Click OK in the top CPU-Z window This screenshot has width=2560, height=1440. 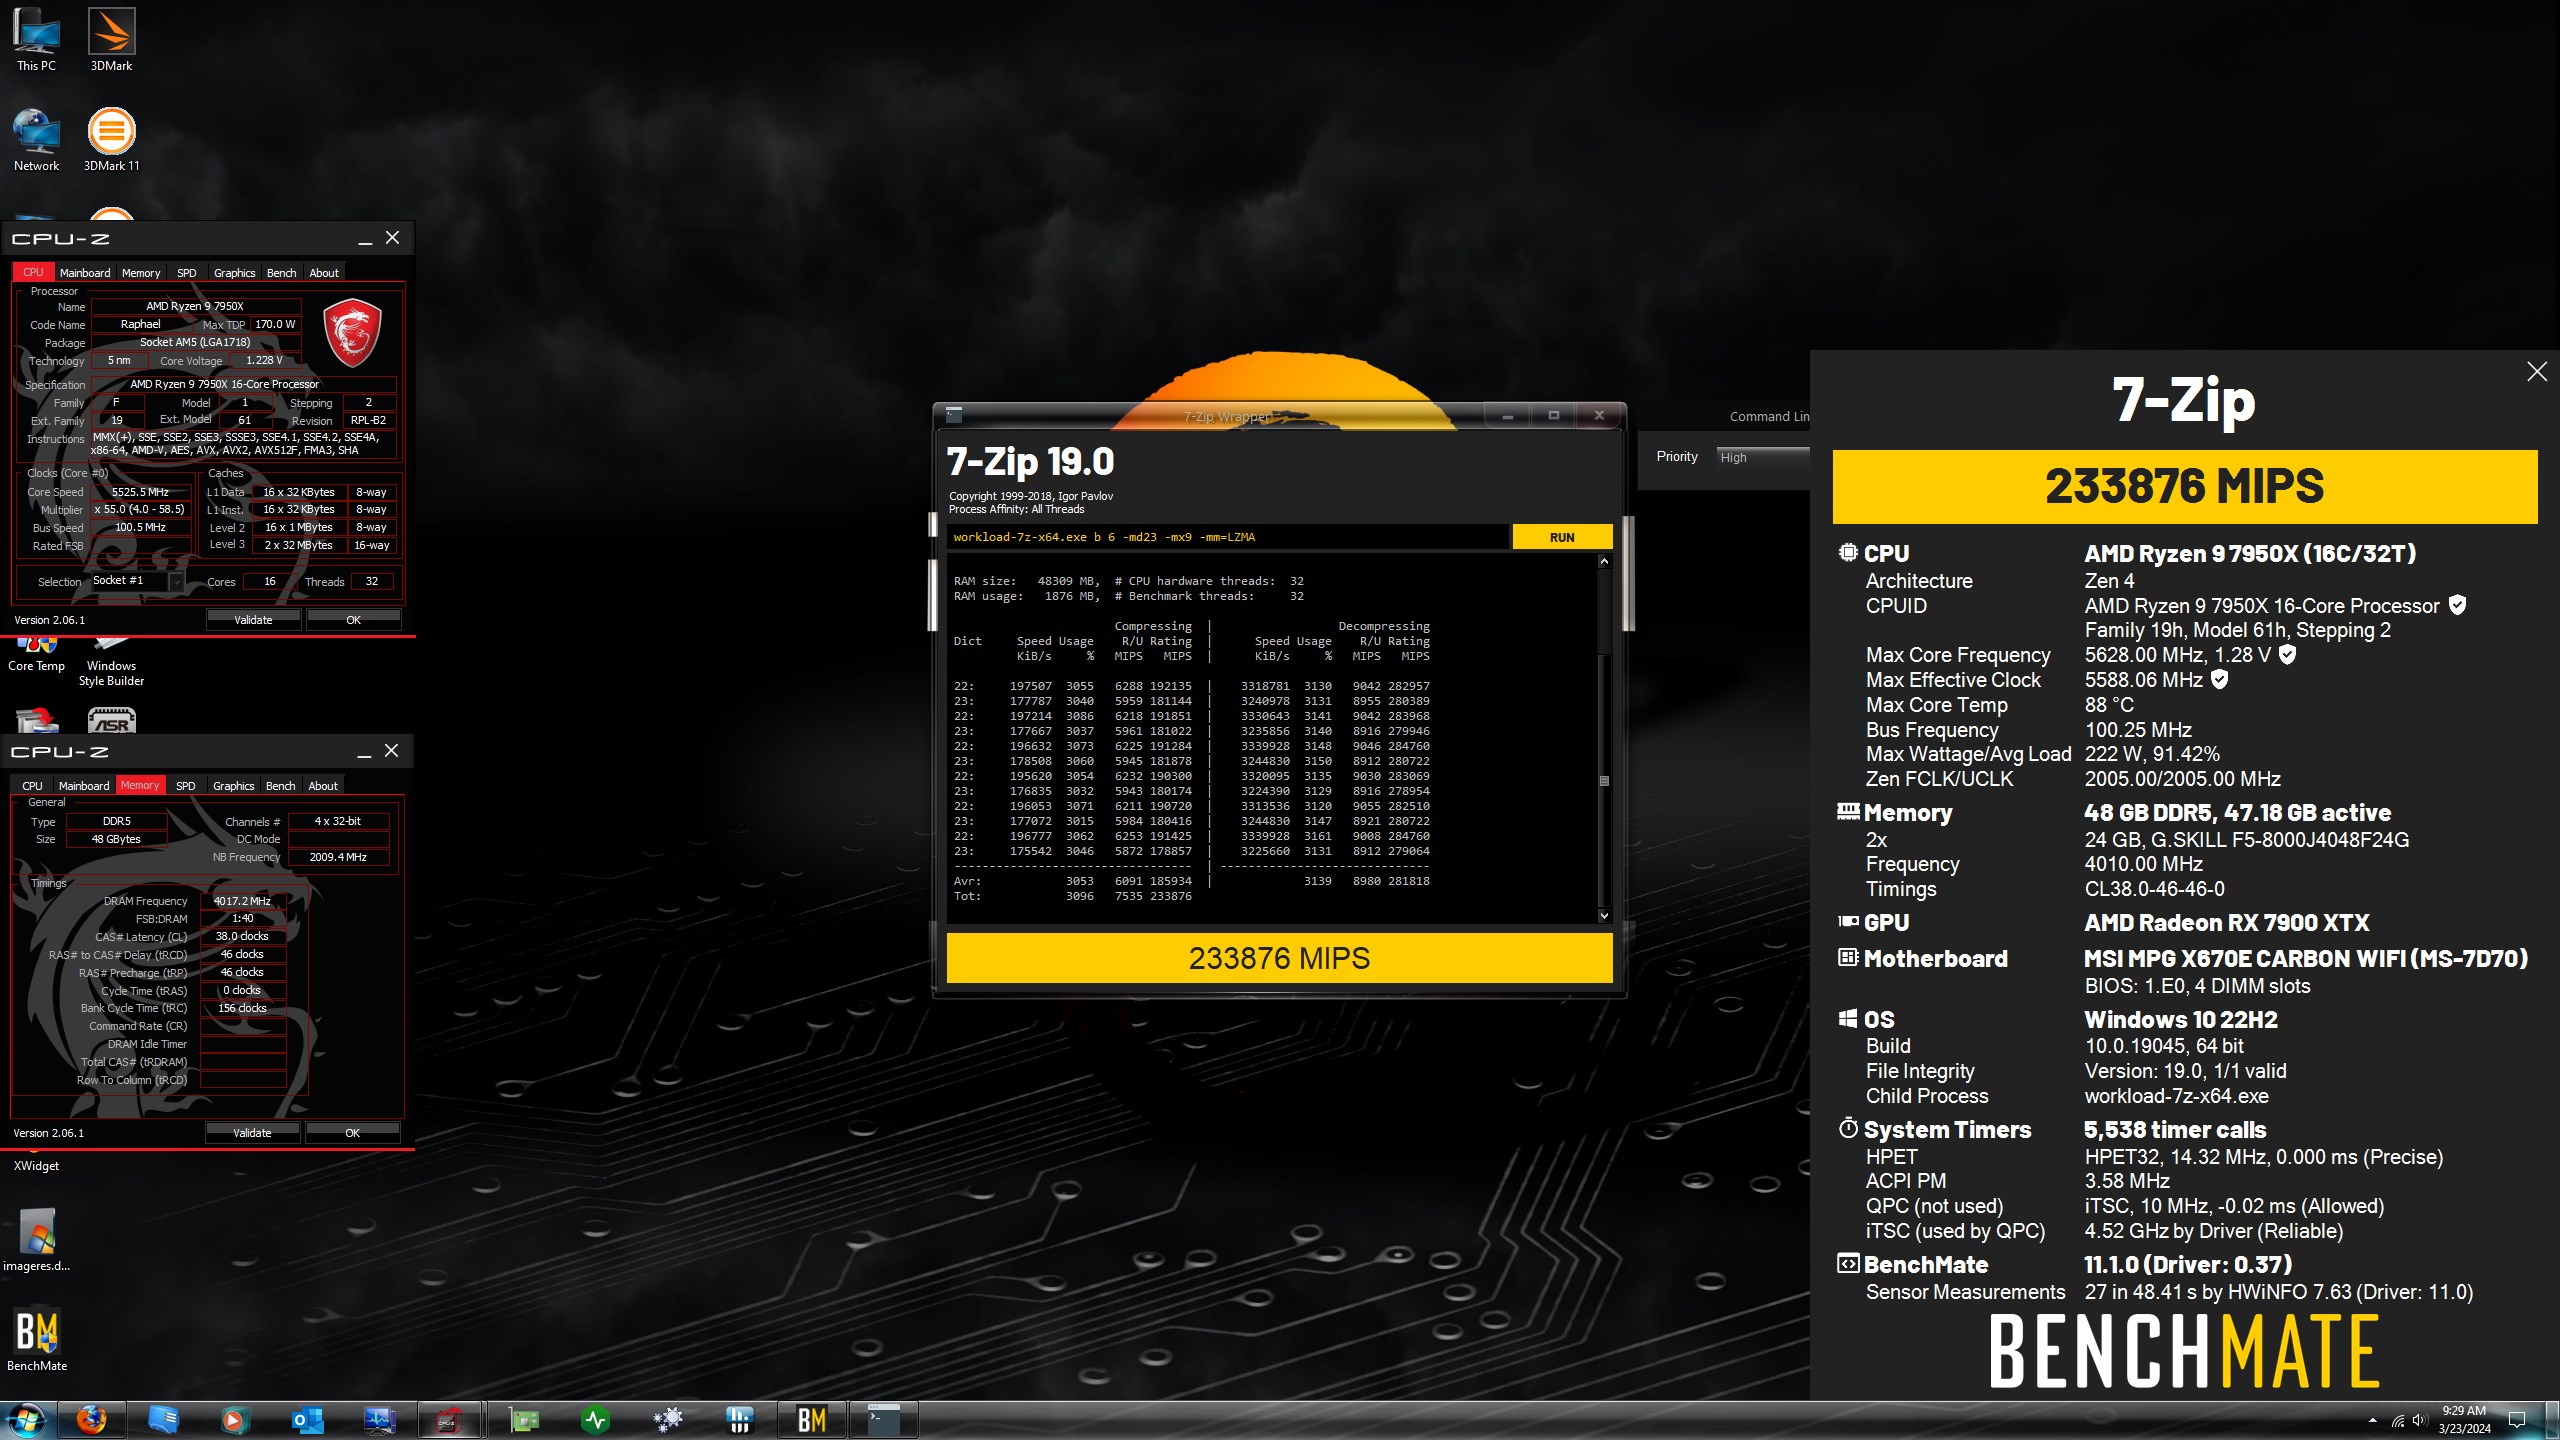(x=353, y=620)
